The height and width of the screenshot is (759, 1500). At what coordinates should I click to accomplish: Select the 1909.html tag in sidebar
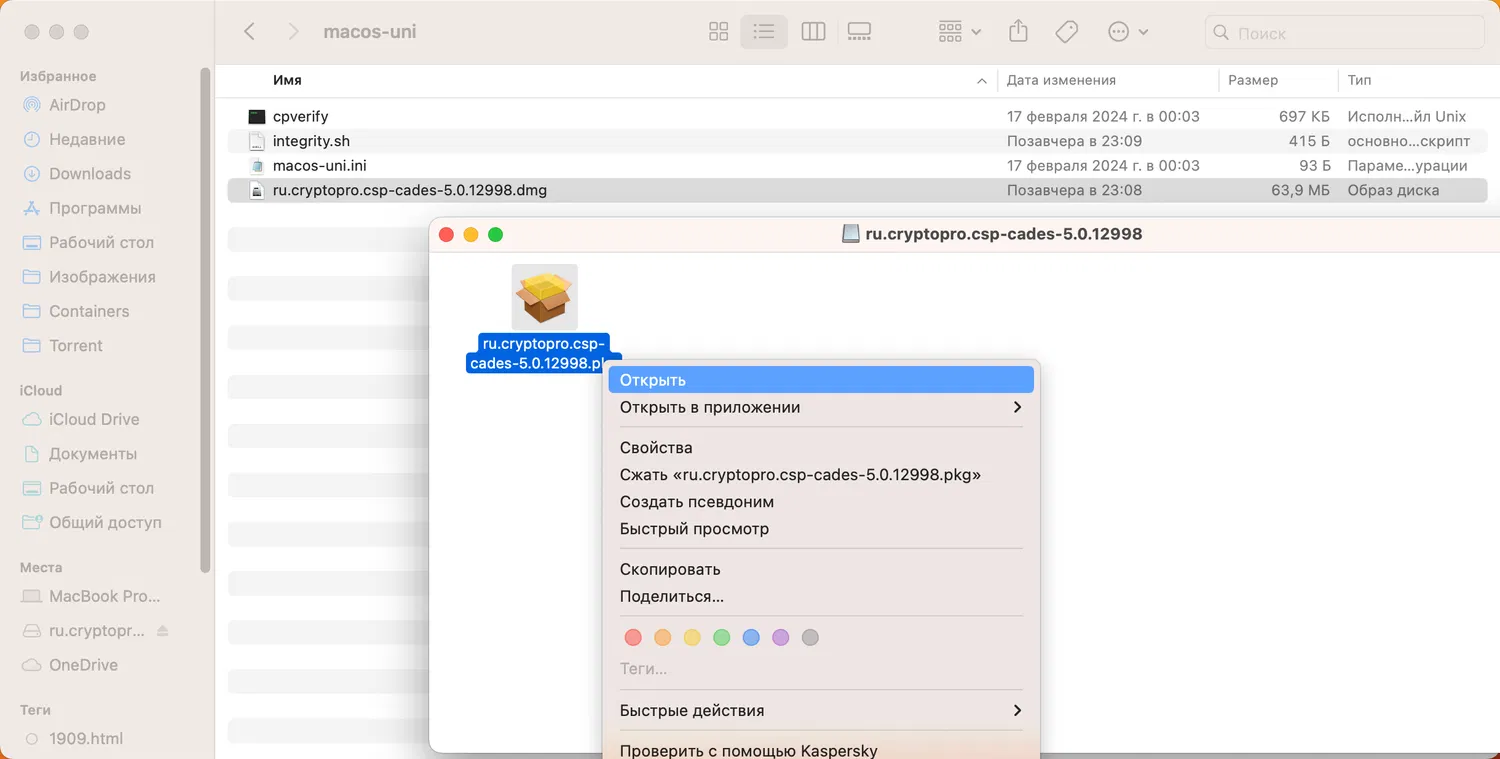click(x=86, y=739)
